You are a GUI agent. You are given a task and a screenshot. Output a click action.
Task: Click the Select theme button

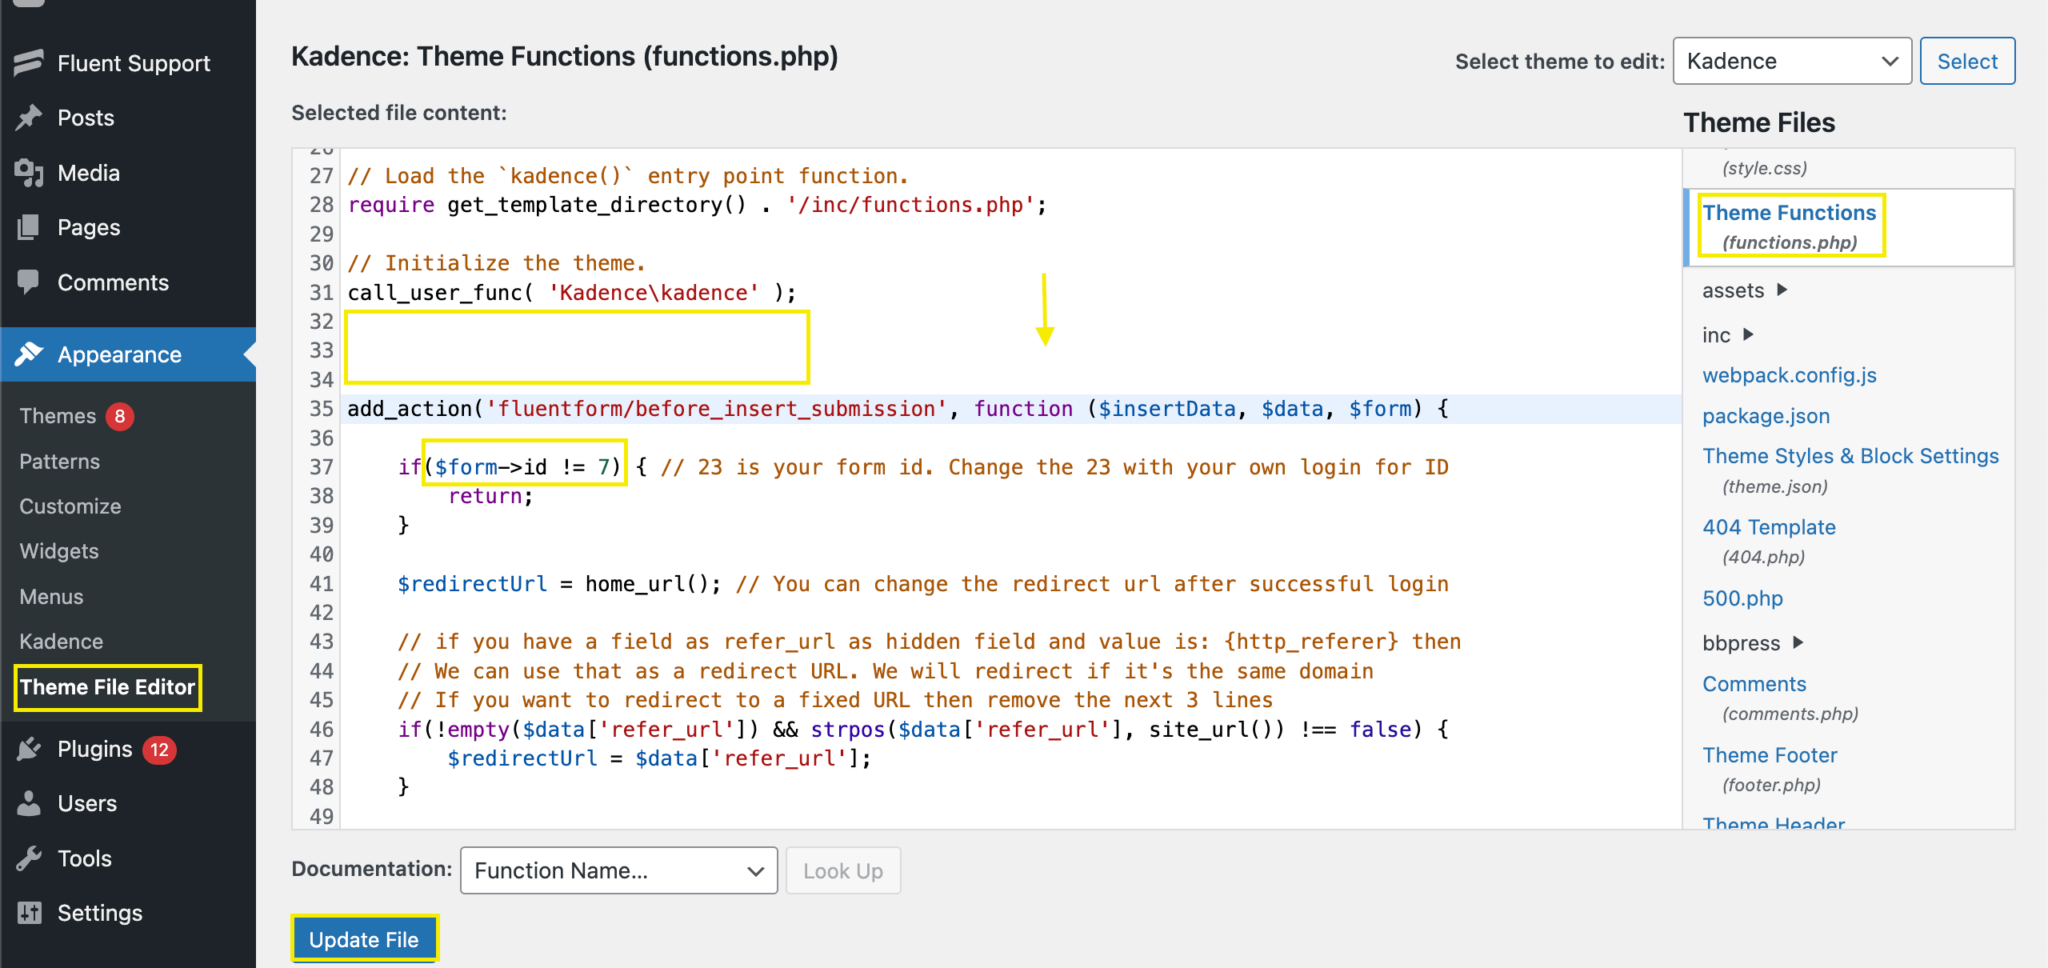(1966, 61)
